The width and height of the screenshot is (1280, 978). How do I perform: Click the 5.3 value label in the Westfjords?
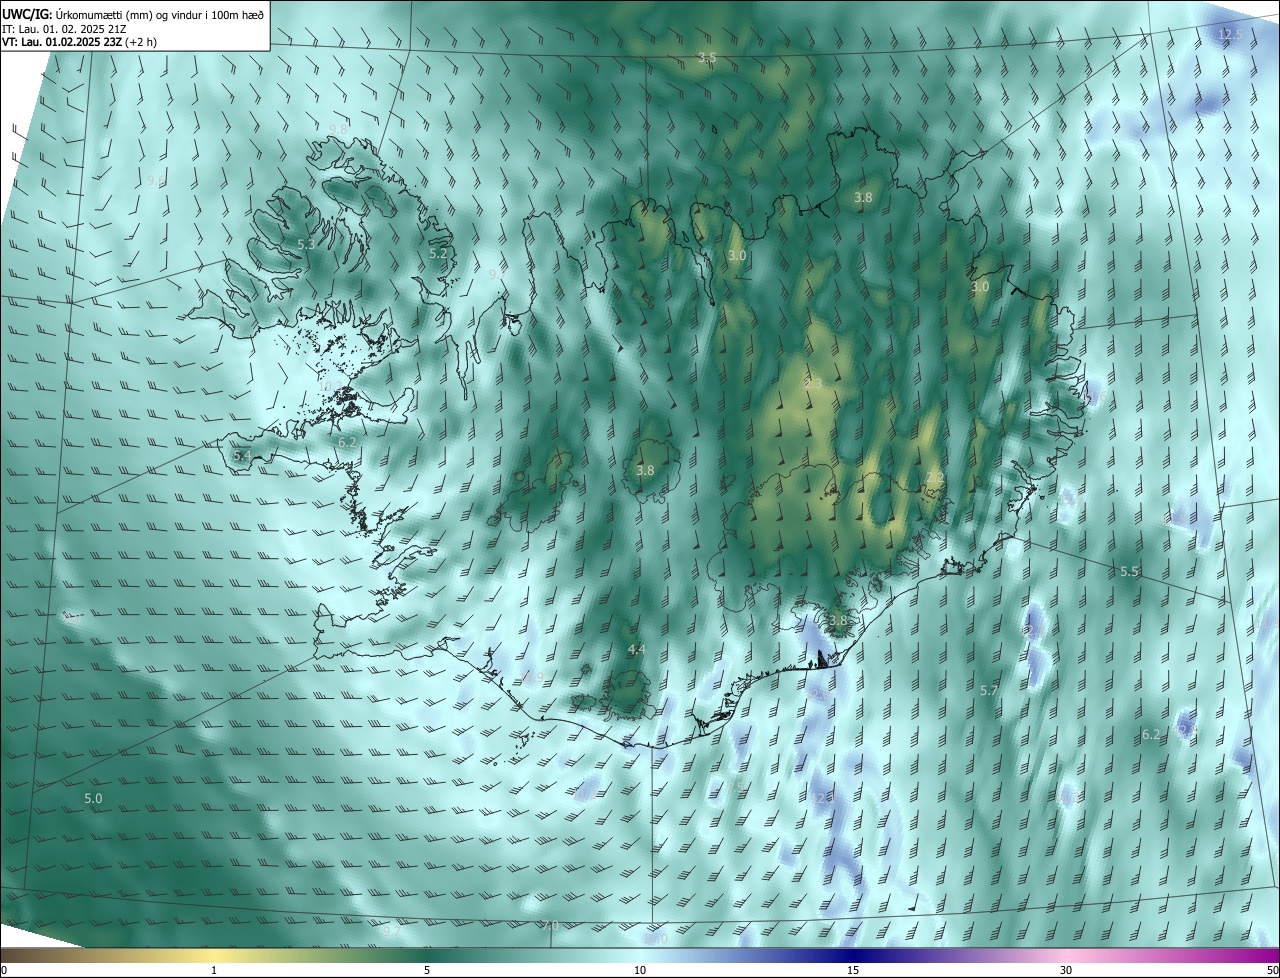point(307,244)
